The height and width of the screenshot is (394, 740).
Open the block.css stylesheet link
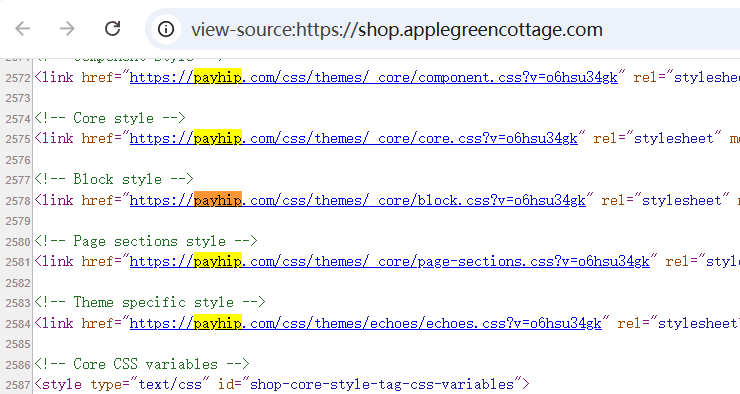[358, 201]
